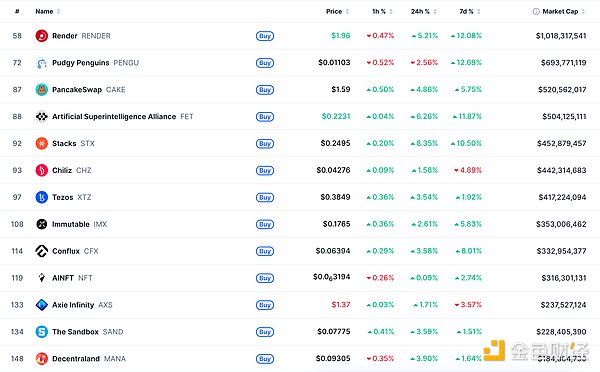The image size is (600, 372).
Task: Click Conflux market cap $332,954,377
Action: (x=561, y=251)
